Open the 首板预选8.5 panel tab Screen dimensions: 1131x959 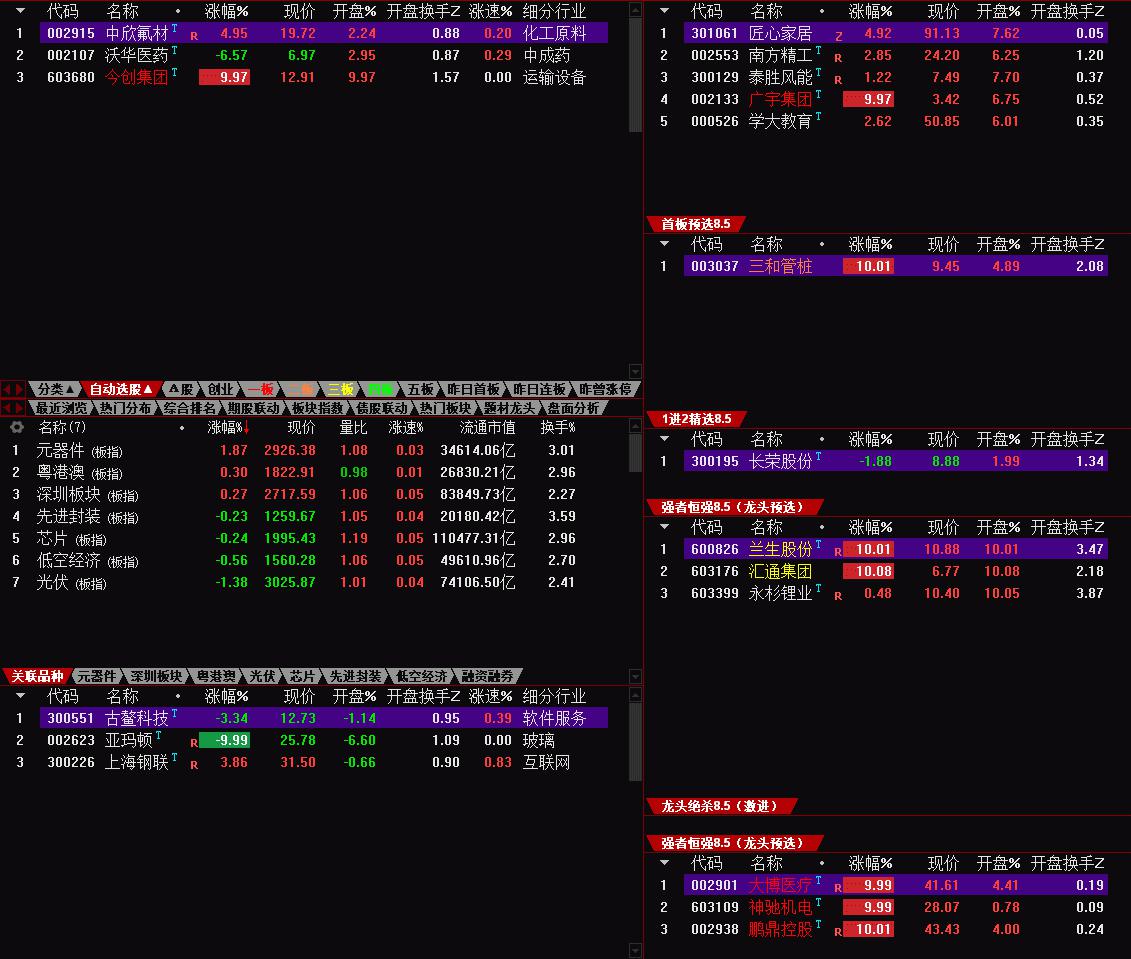(x=695, y=224)
